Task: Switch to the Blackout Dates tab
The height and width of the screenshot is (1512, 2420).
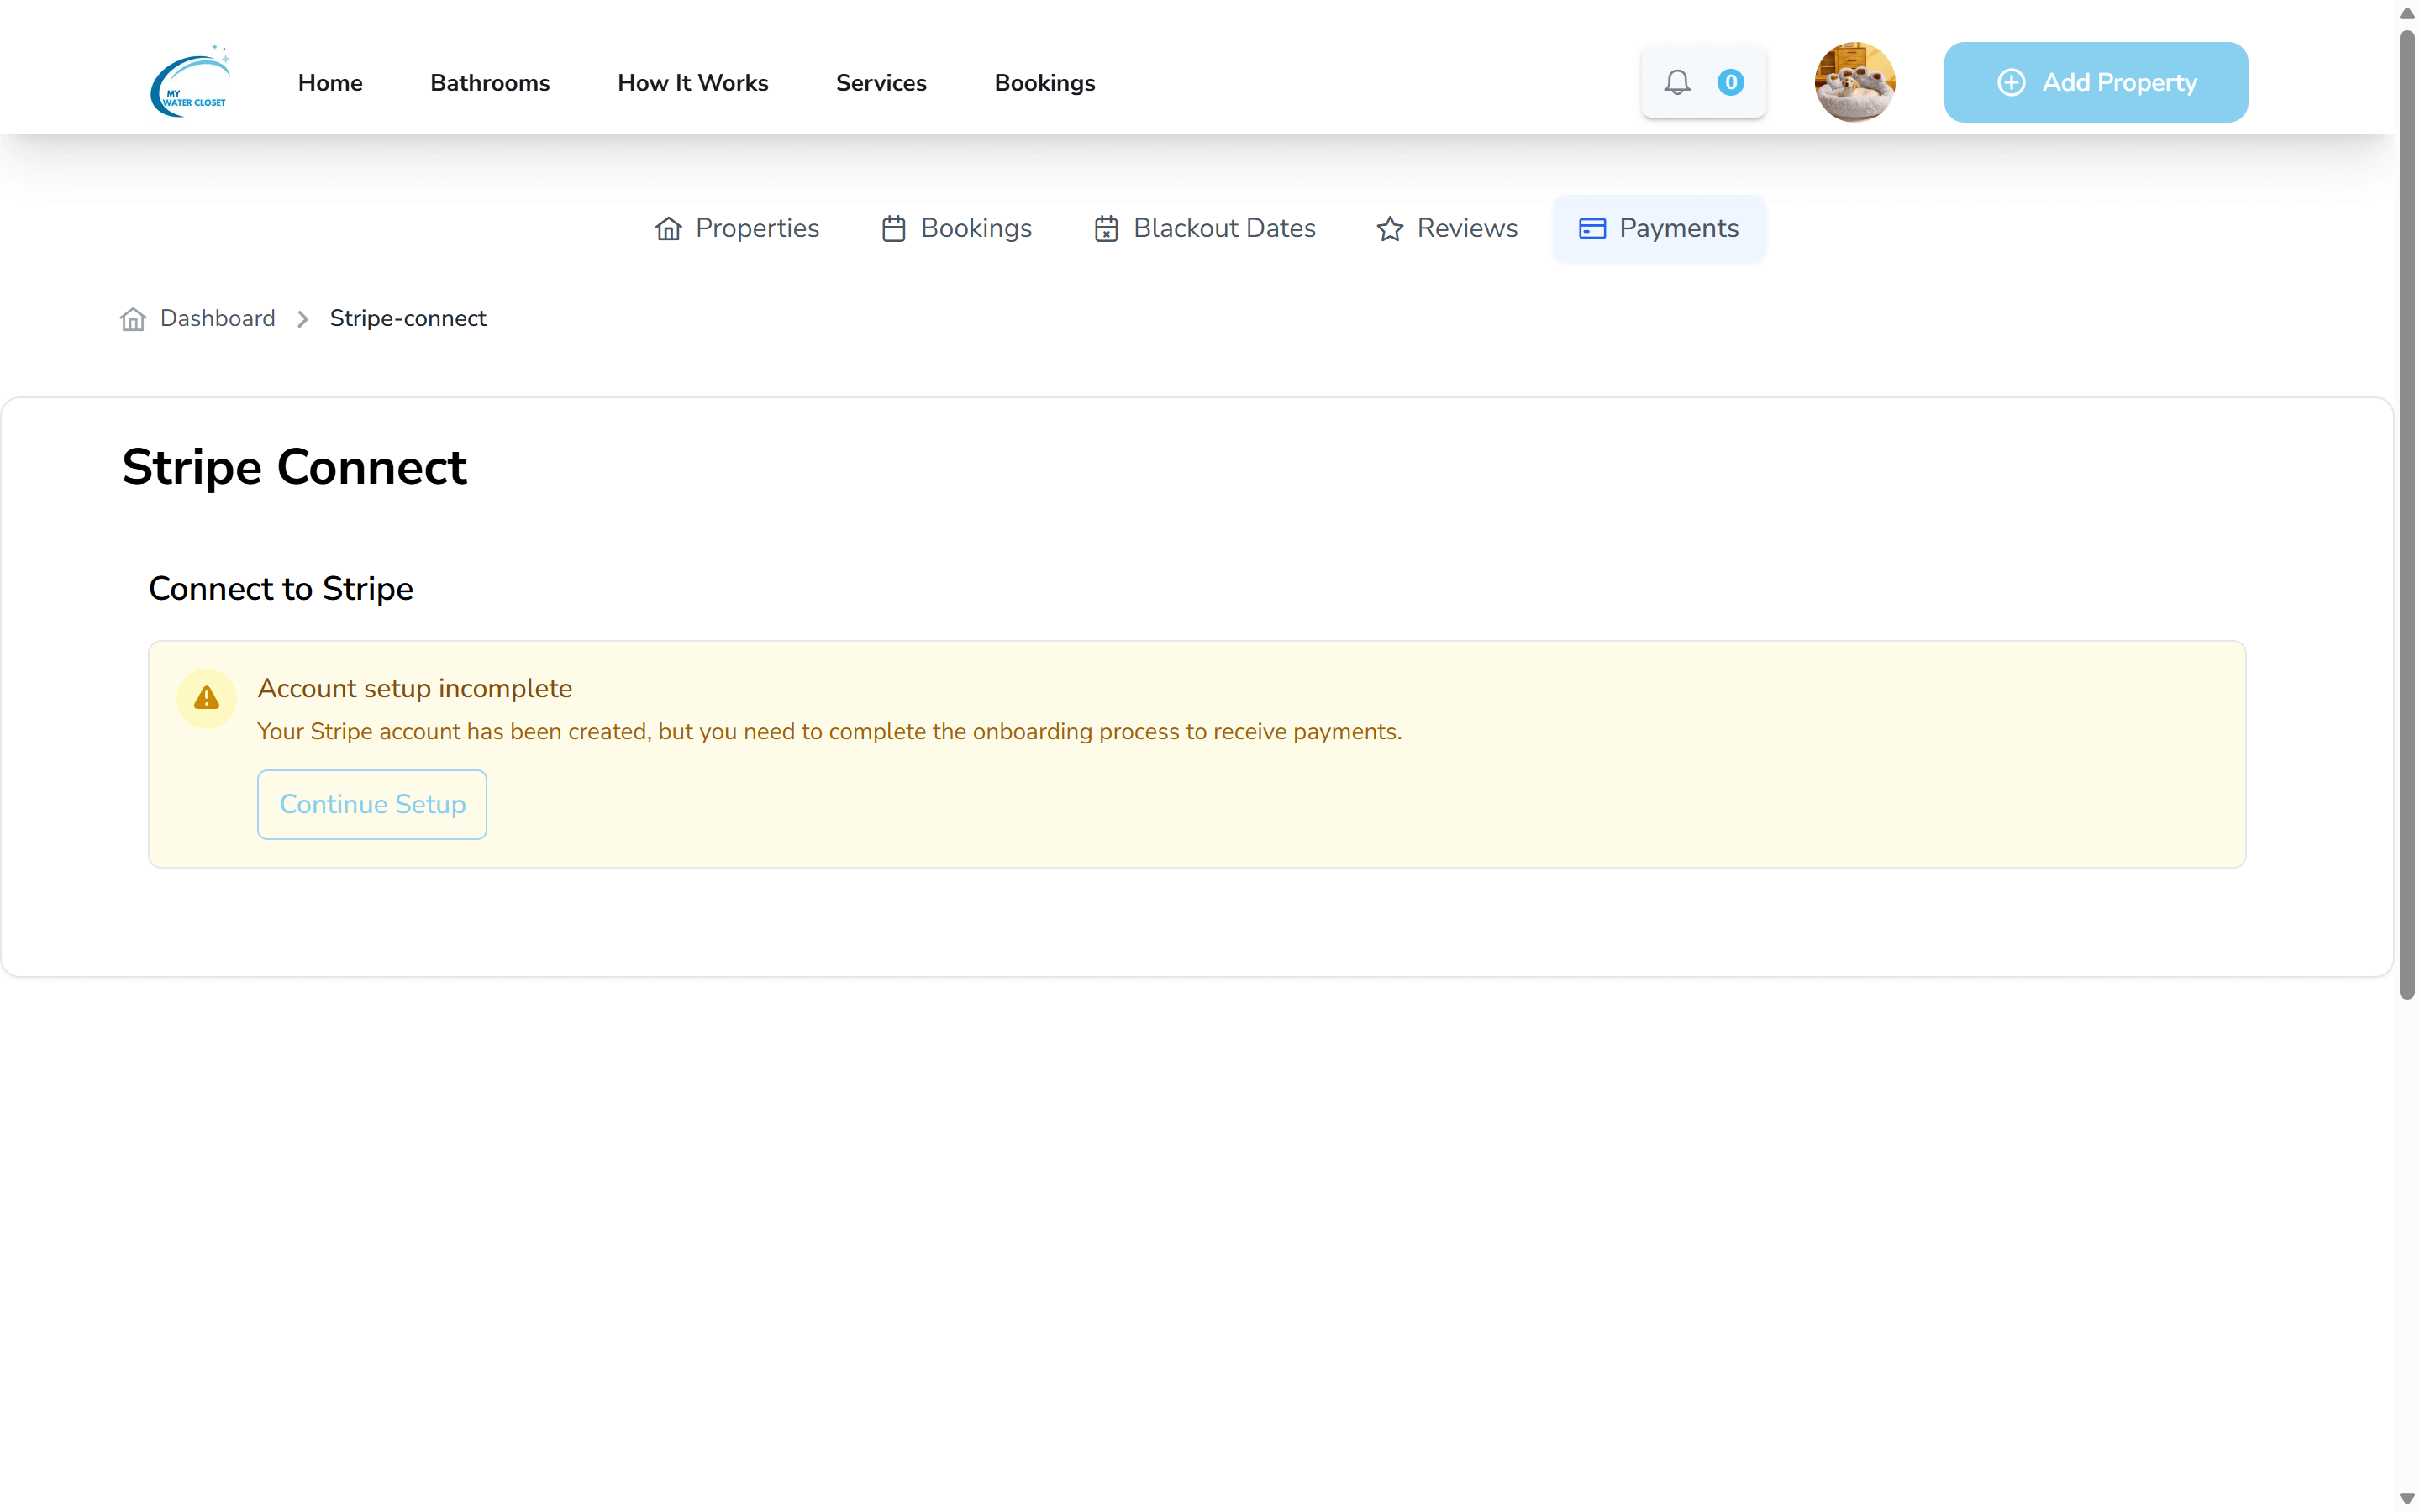Action: [x=1204, y=229]
